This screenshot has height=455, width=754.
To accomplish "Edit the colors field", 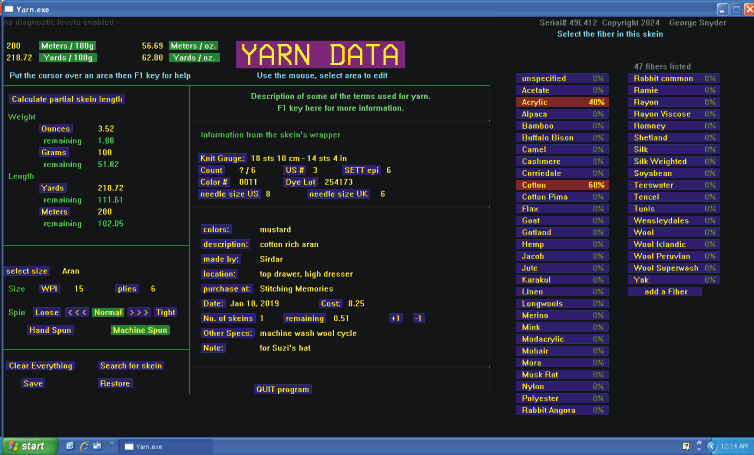I will tap(216, 229).
